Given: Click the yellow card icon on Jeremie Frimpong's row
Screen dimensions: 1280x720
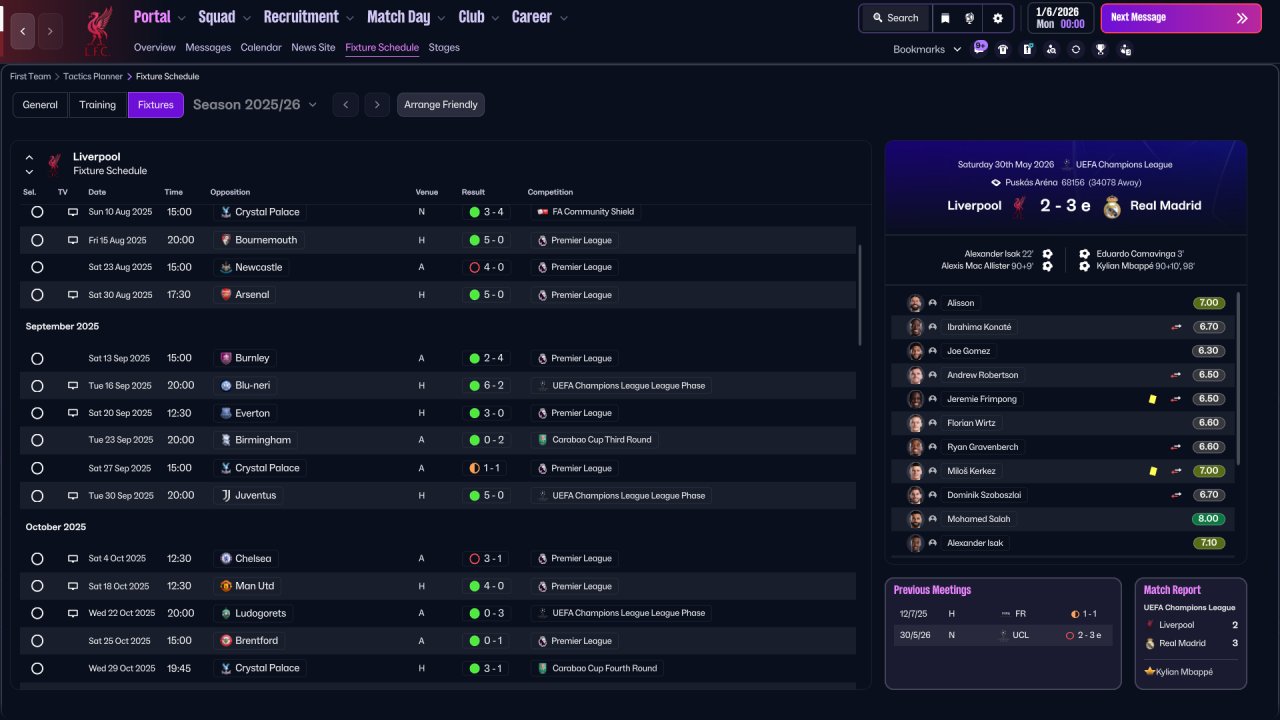Looking at the screenshot, I should 1153,399.
